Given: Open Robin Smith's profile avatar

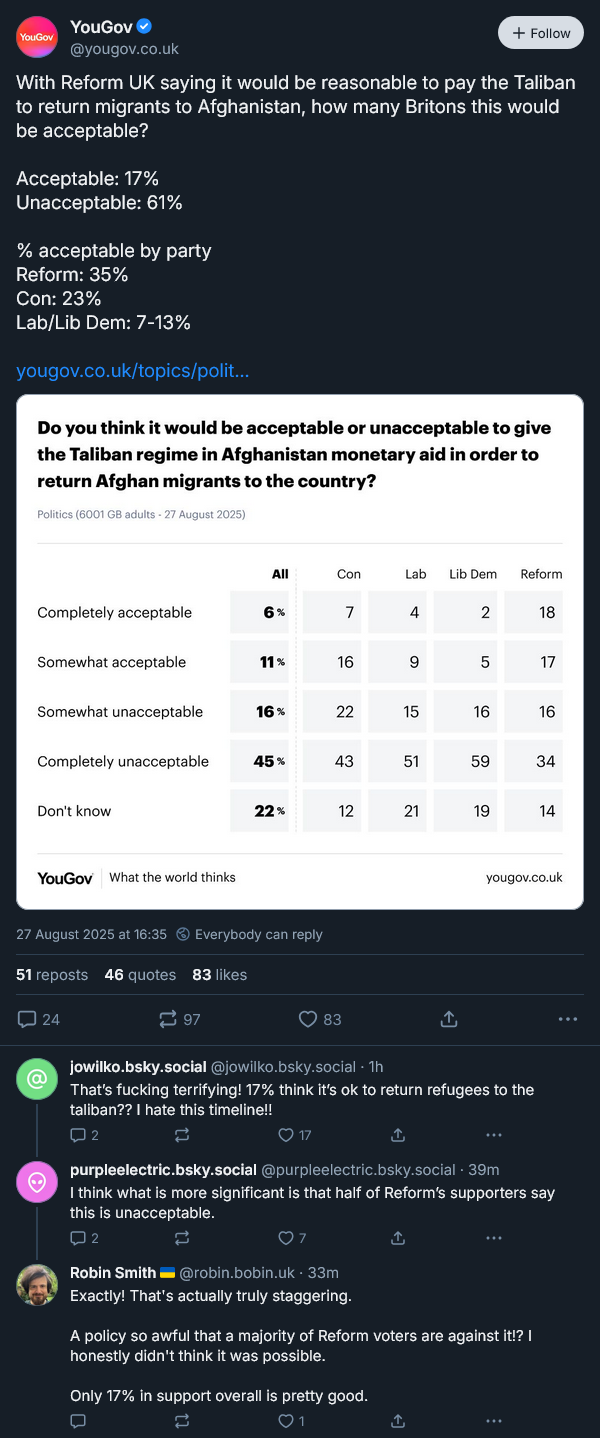Looking at the screenshot, I should 37,1285.
